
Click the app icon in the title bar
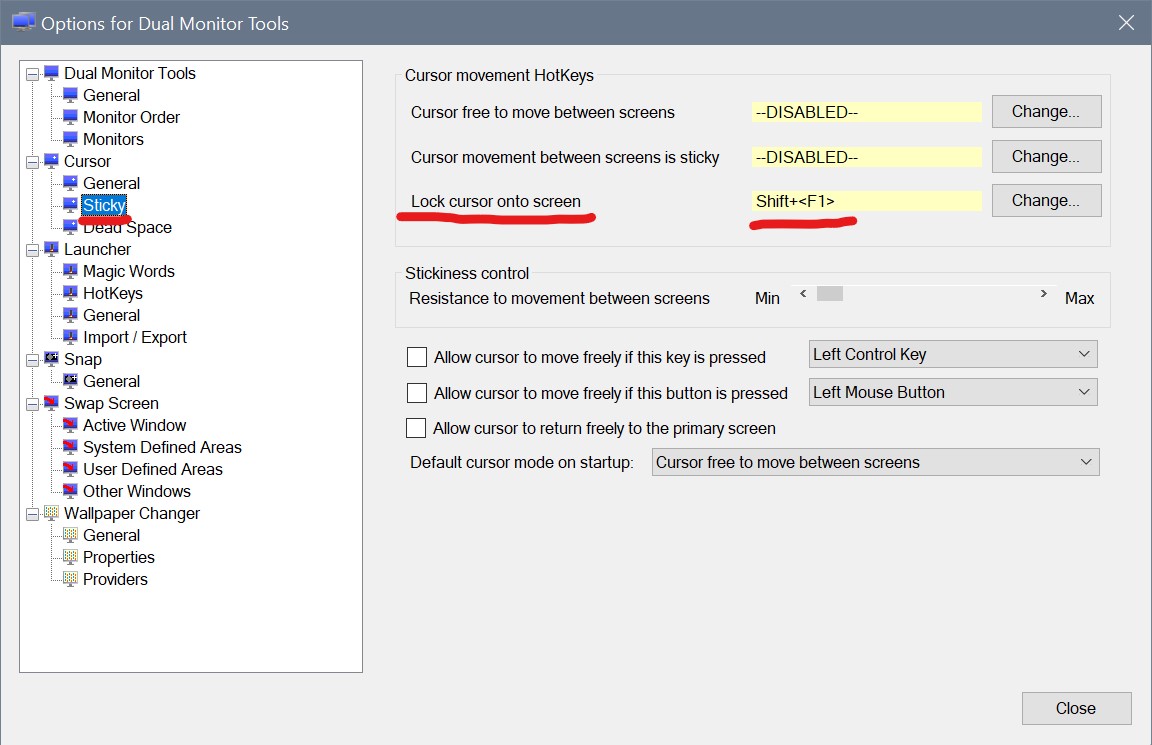point(24,23)
